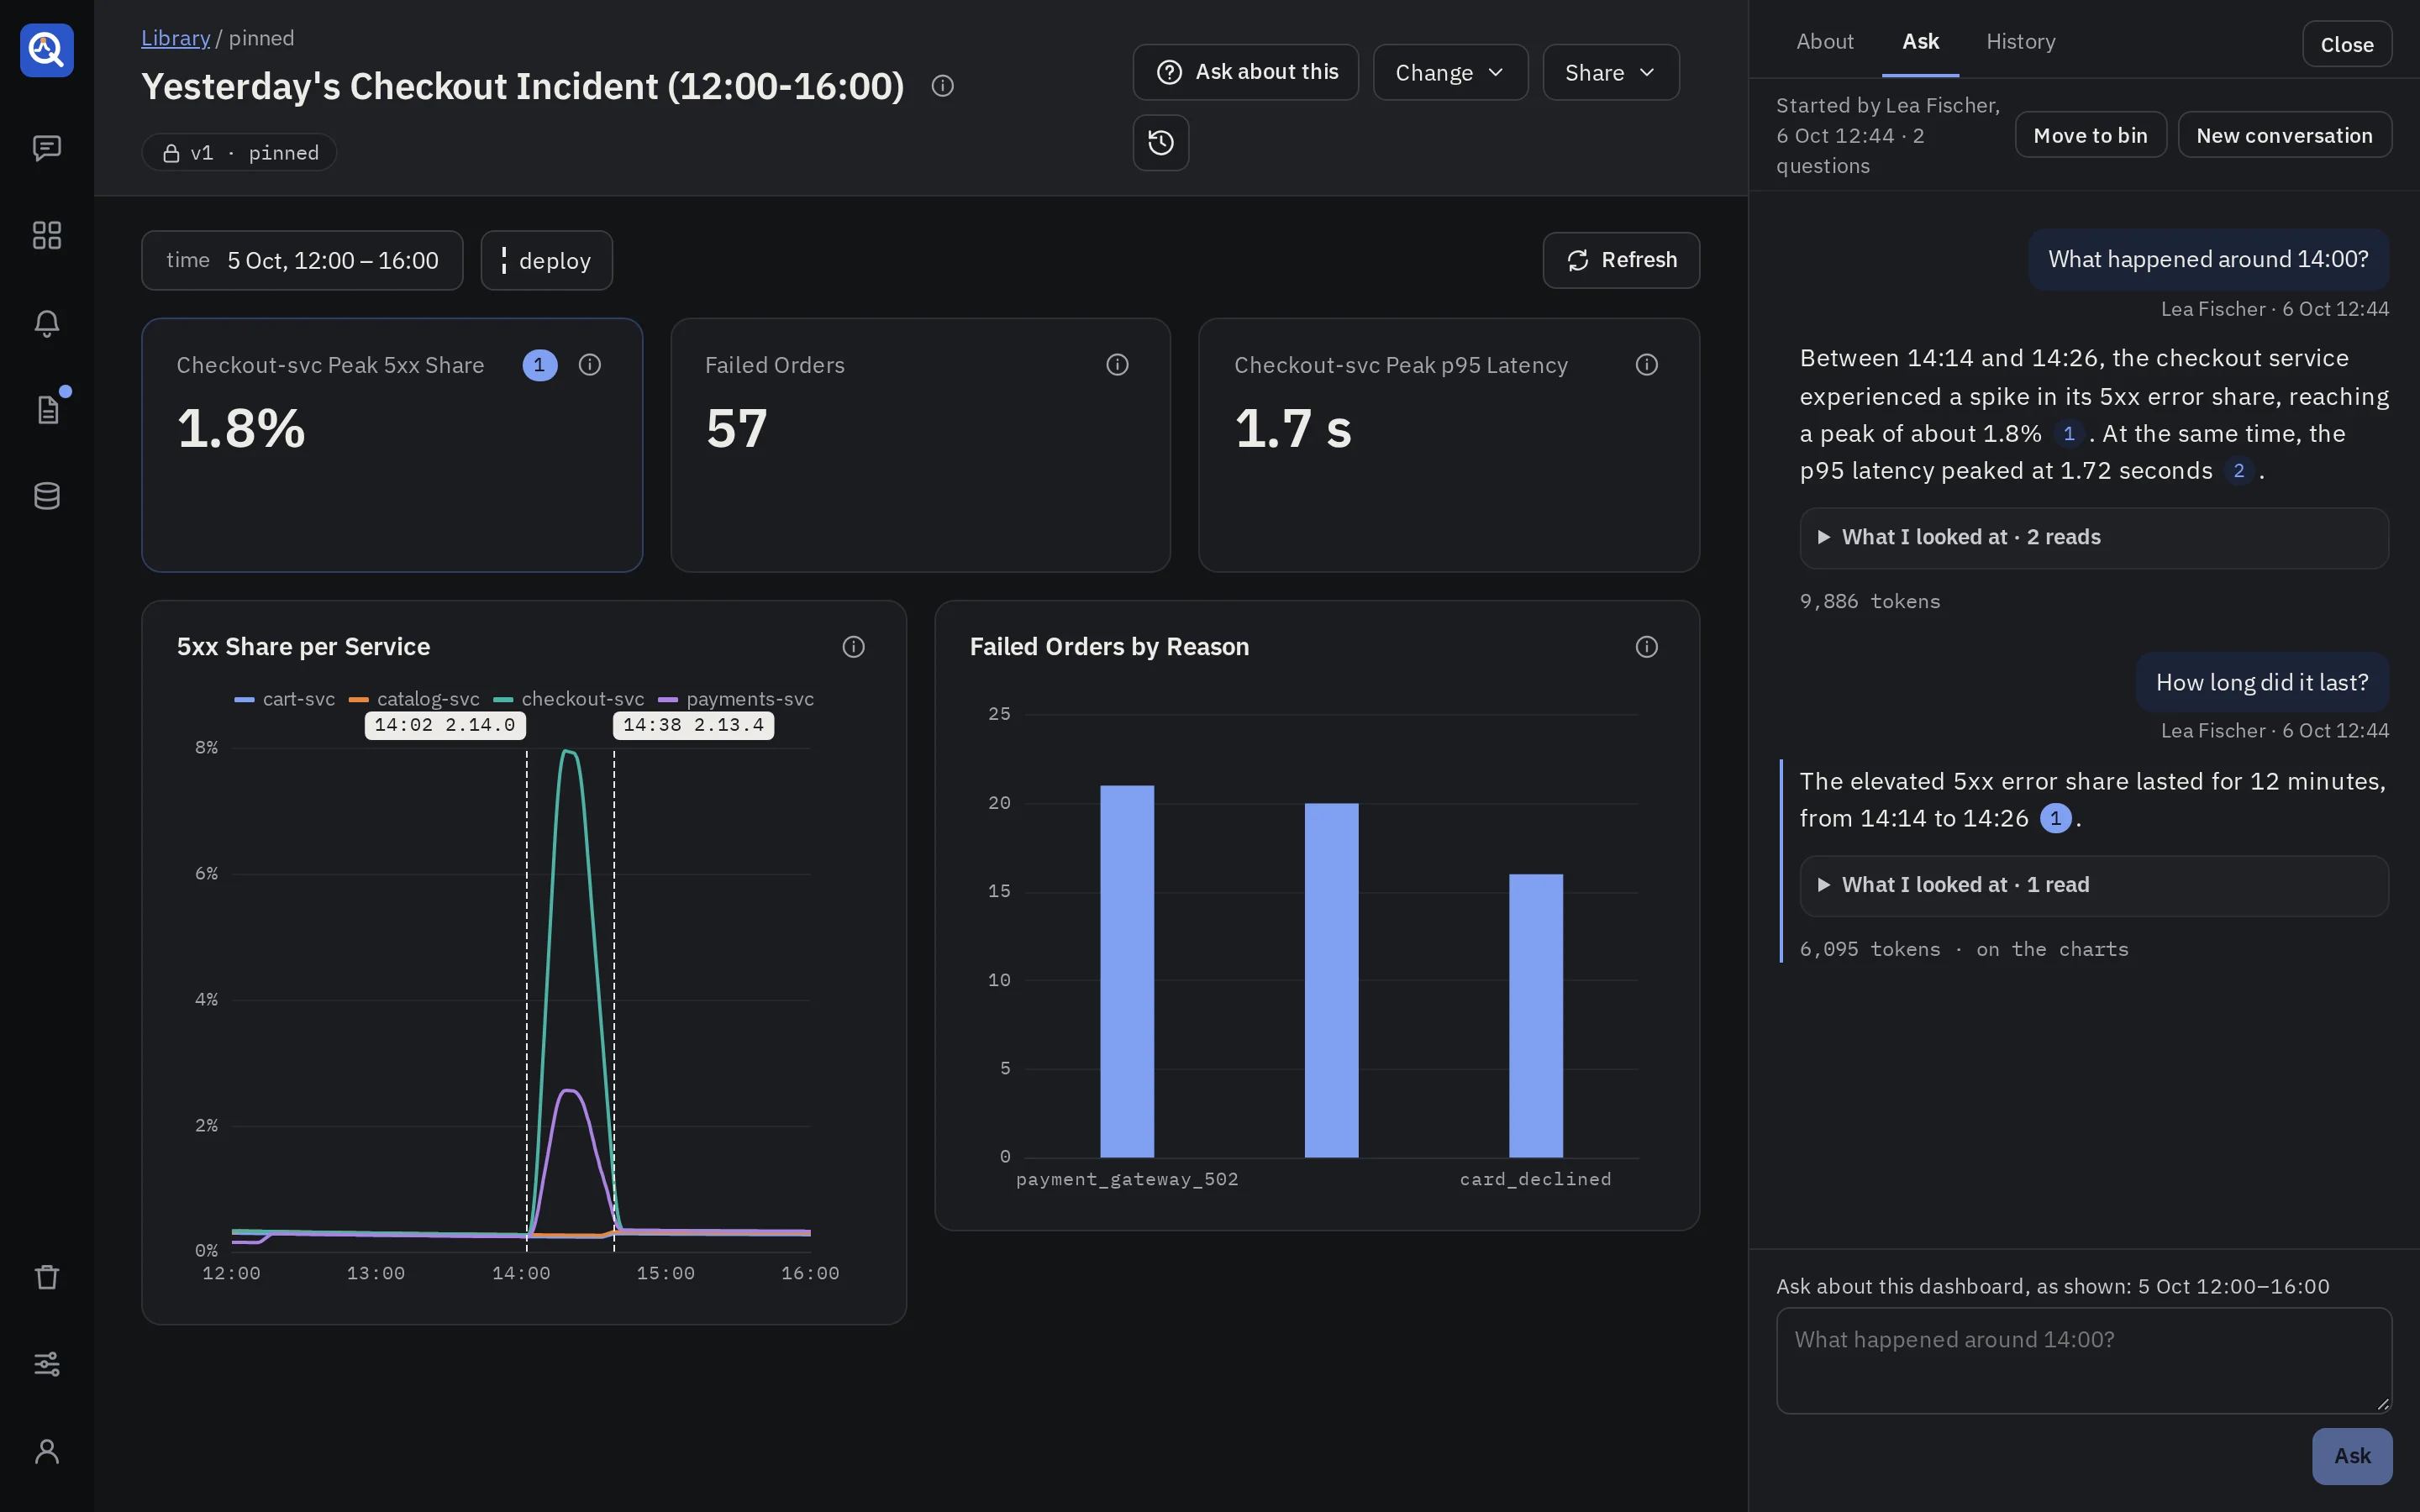
Task: Click the version history clock icon button
Action: pyautogui.click(x=1161, y=143)
